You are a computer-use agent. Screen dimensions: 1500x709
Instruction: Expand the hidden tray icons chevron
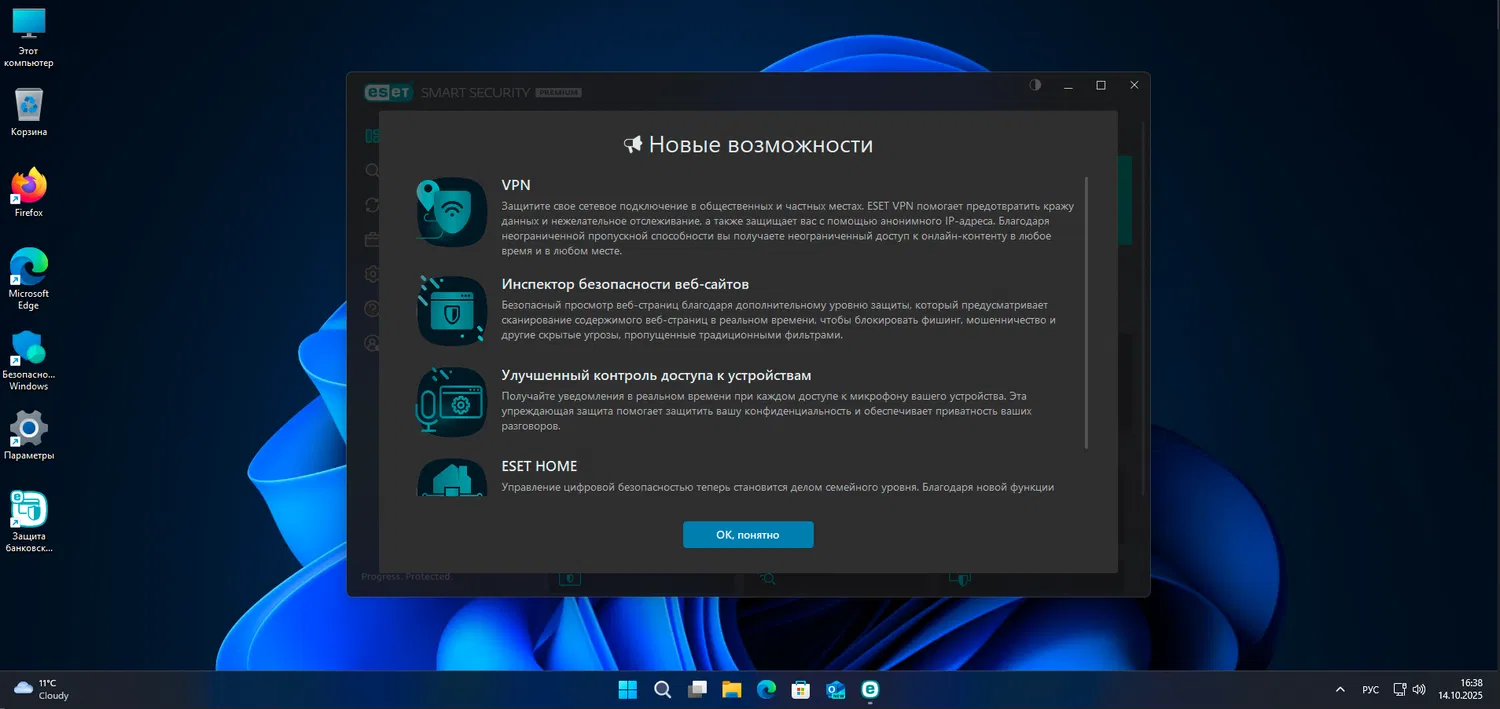pyautogui.click(x=1340, y=690)
